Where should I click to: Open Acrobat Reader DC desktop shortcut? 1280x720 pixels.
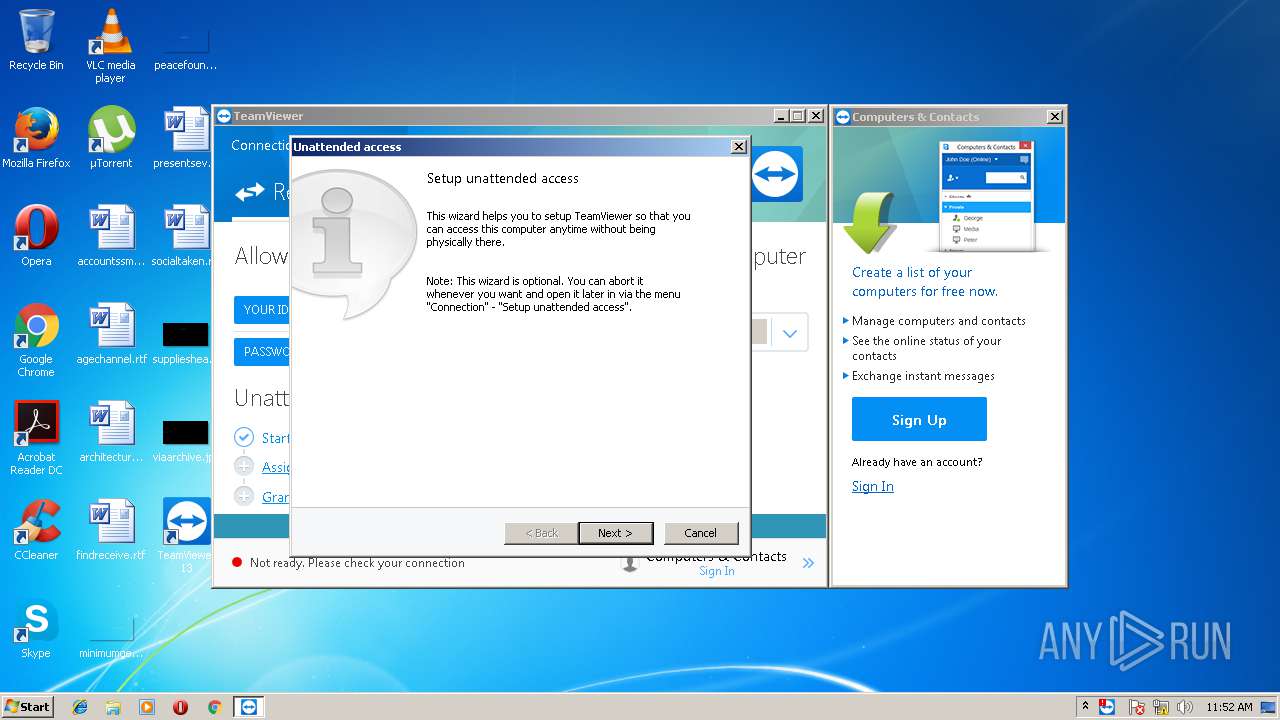36,438
